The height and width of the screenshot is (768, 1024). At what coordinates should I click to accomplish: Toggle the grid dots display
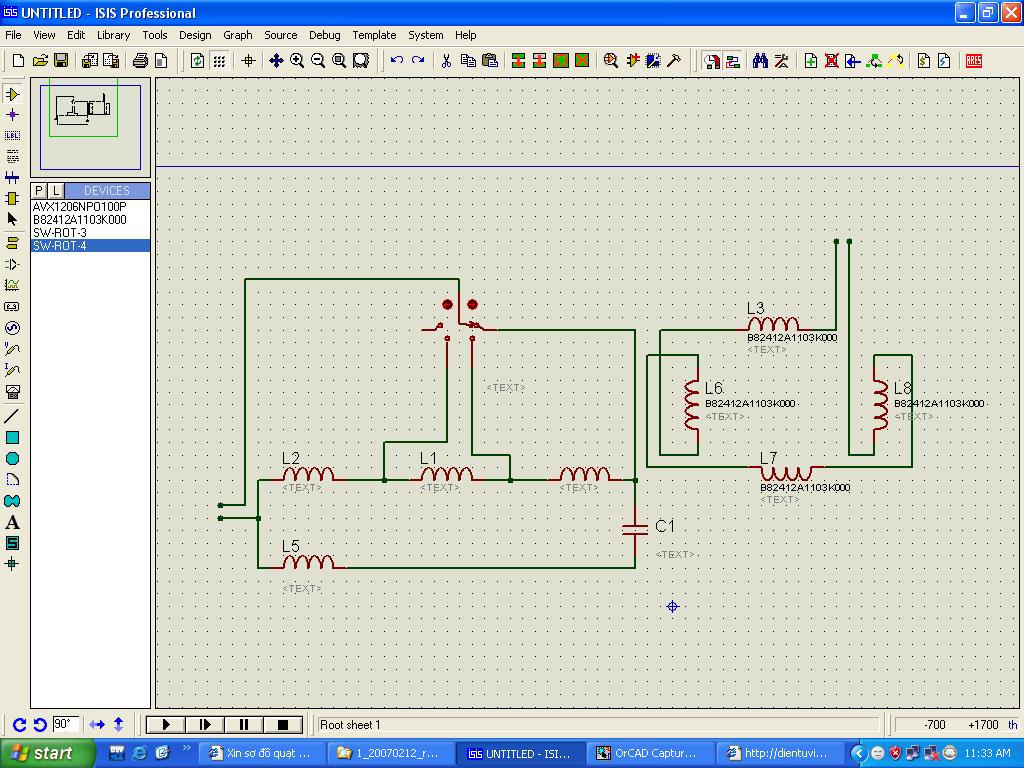(x=219, y=61)
